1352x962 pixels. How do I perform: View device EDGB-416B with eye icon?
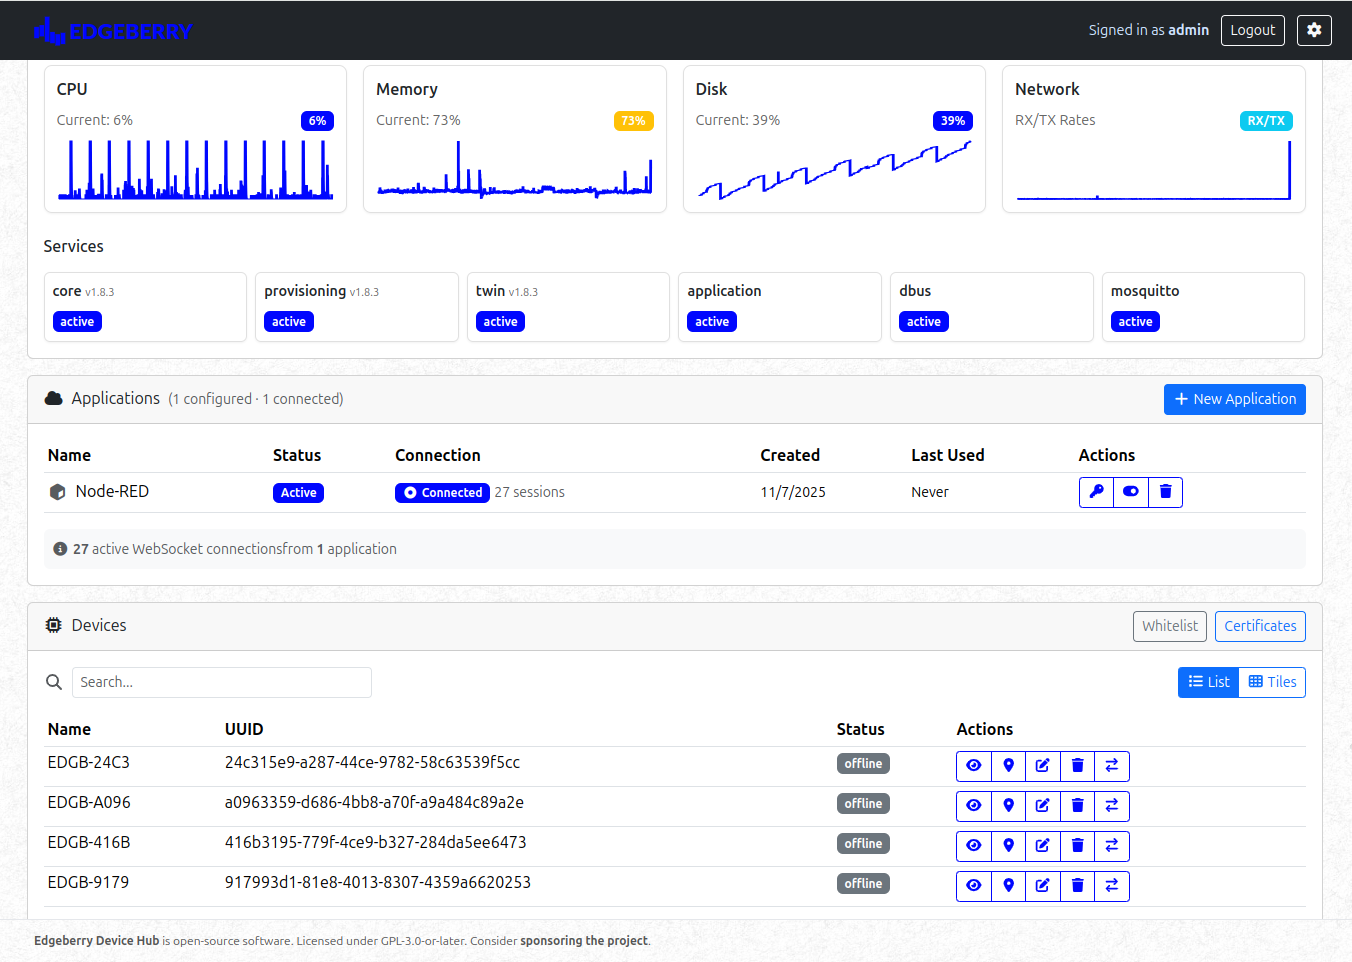[973, 846]
